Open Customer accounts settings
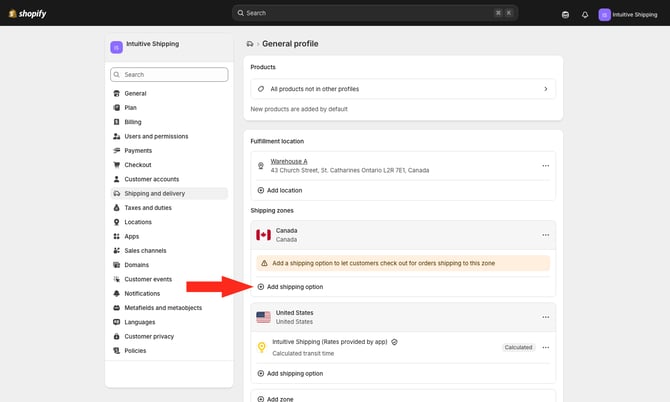Image resolution: width=670 pixels, height=402 pixels. point(169,179)
